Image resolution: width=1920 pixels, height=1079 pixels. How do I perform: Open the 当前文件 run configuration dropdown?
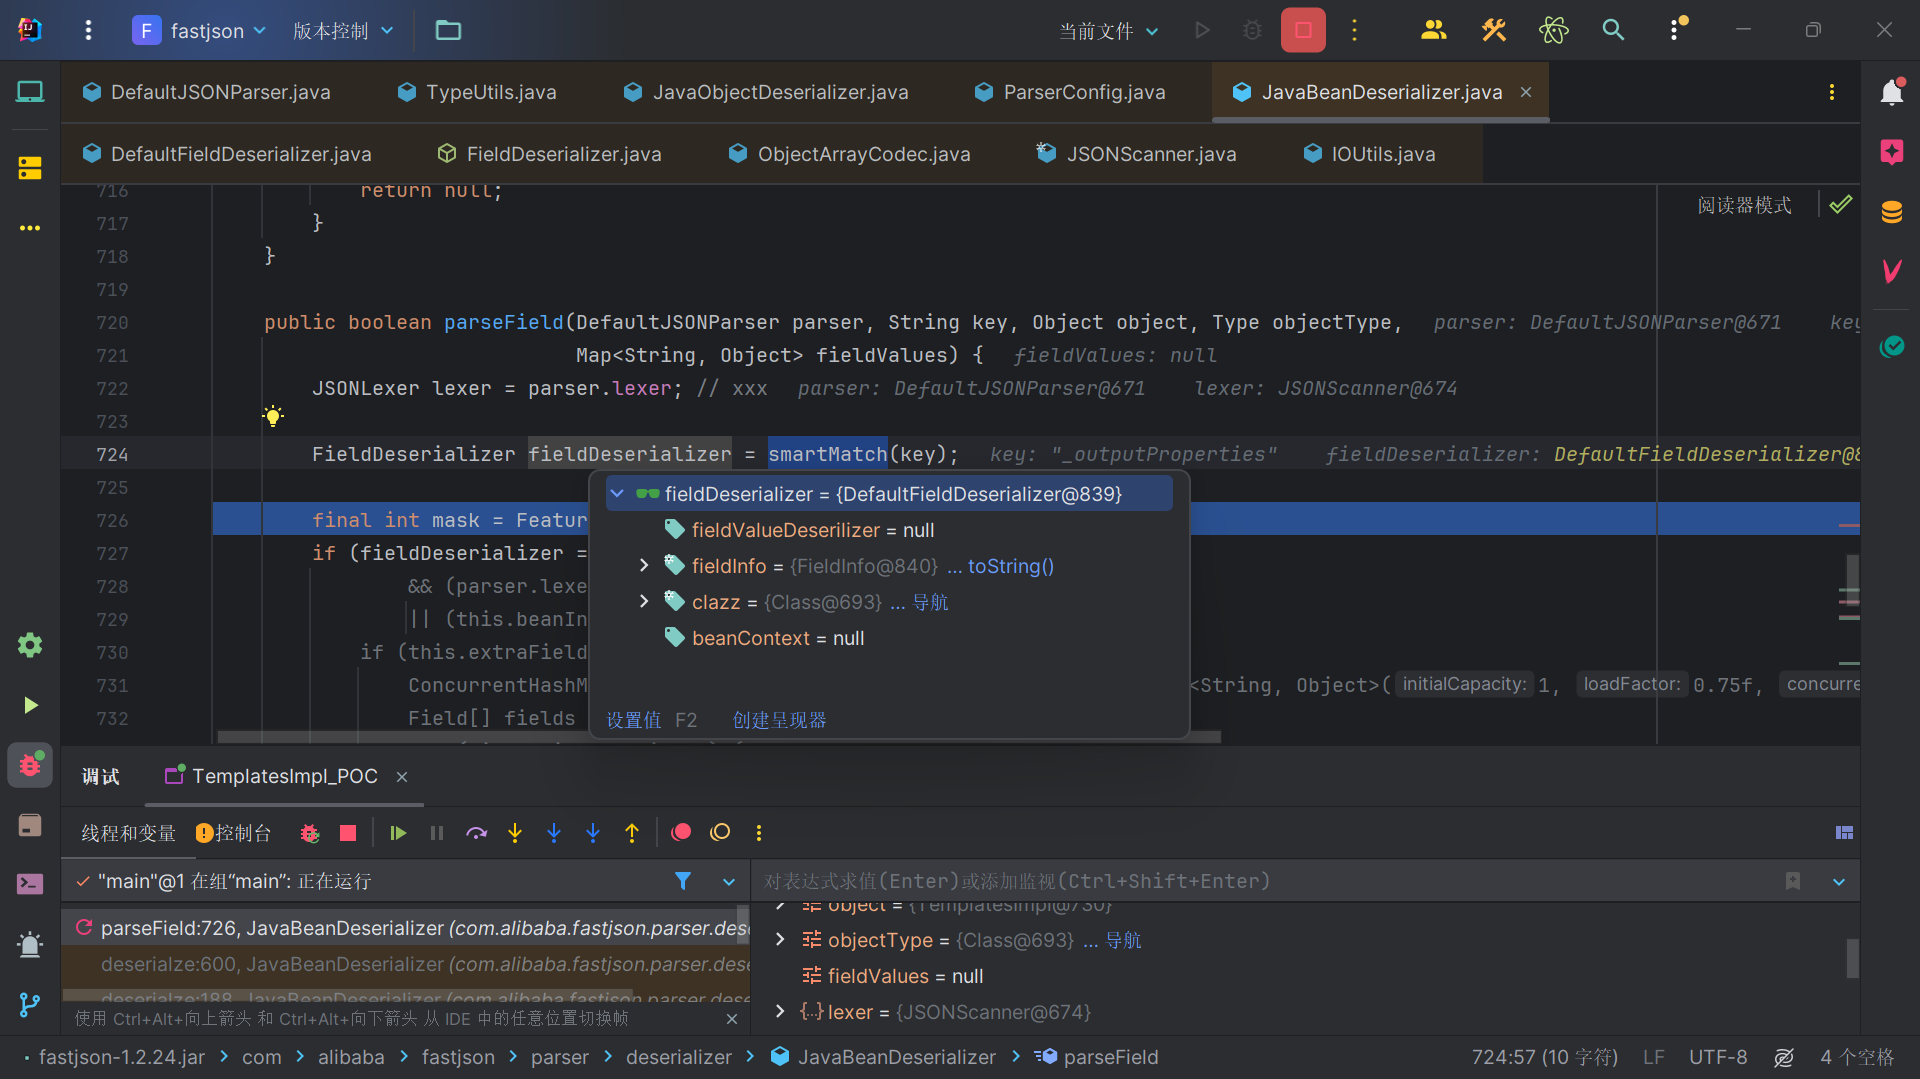pos(1108,31)
